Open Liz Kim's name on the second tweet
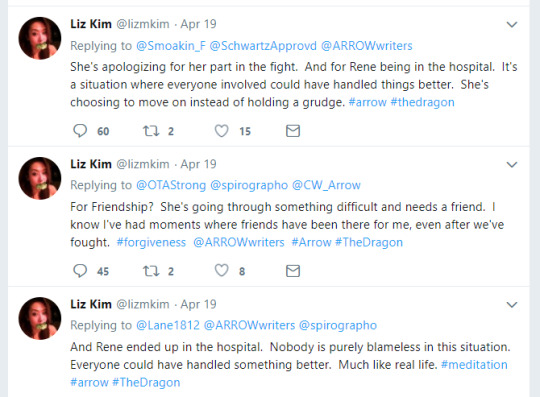 coord(91,164)
